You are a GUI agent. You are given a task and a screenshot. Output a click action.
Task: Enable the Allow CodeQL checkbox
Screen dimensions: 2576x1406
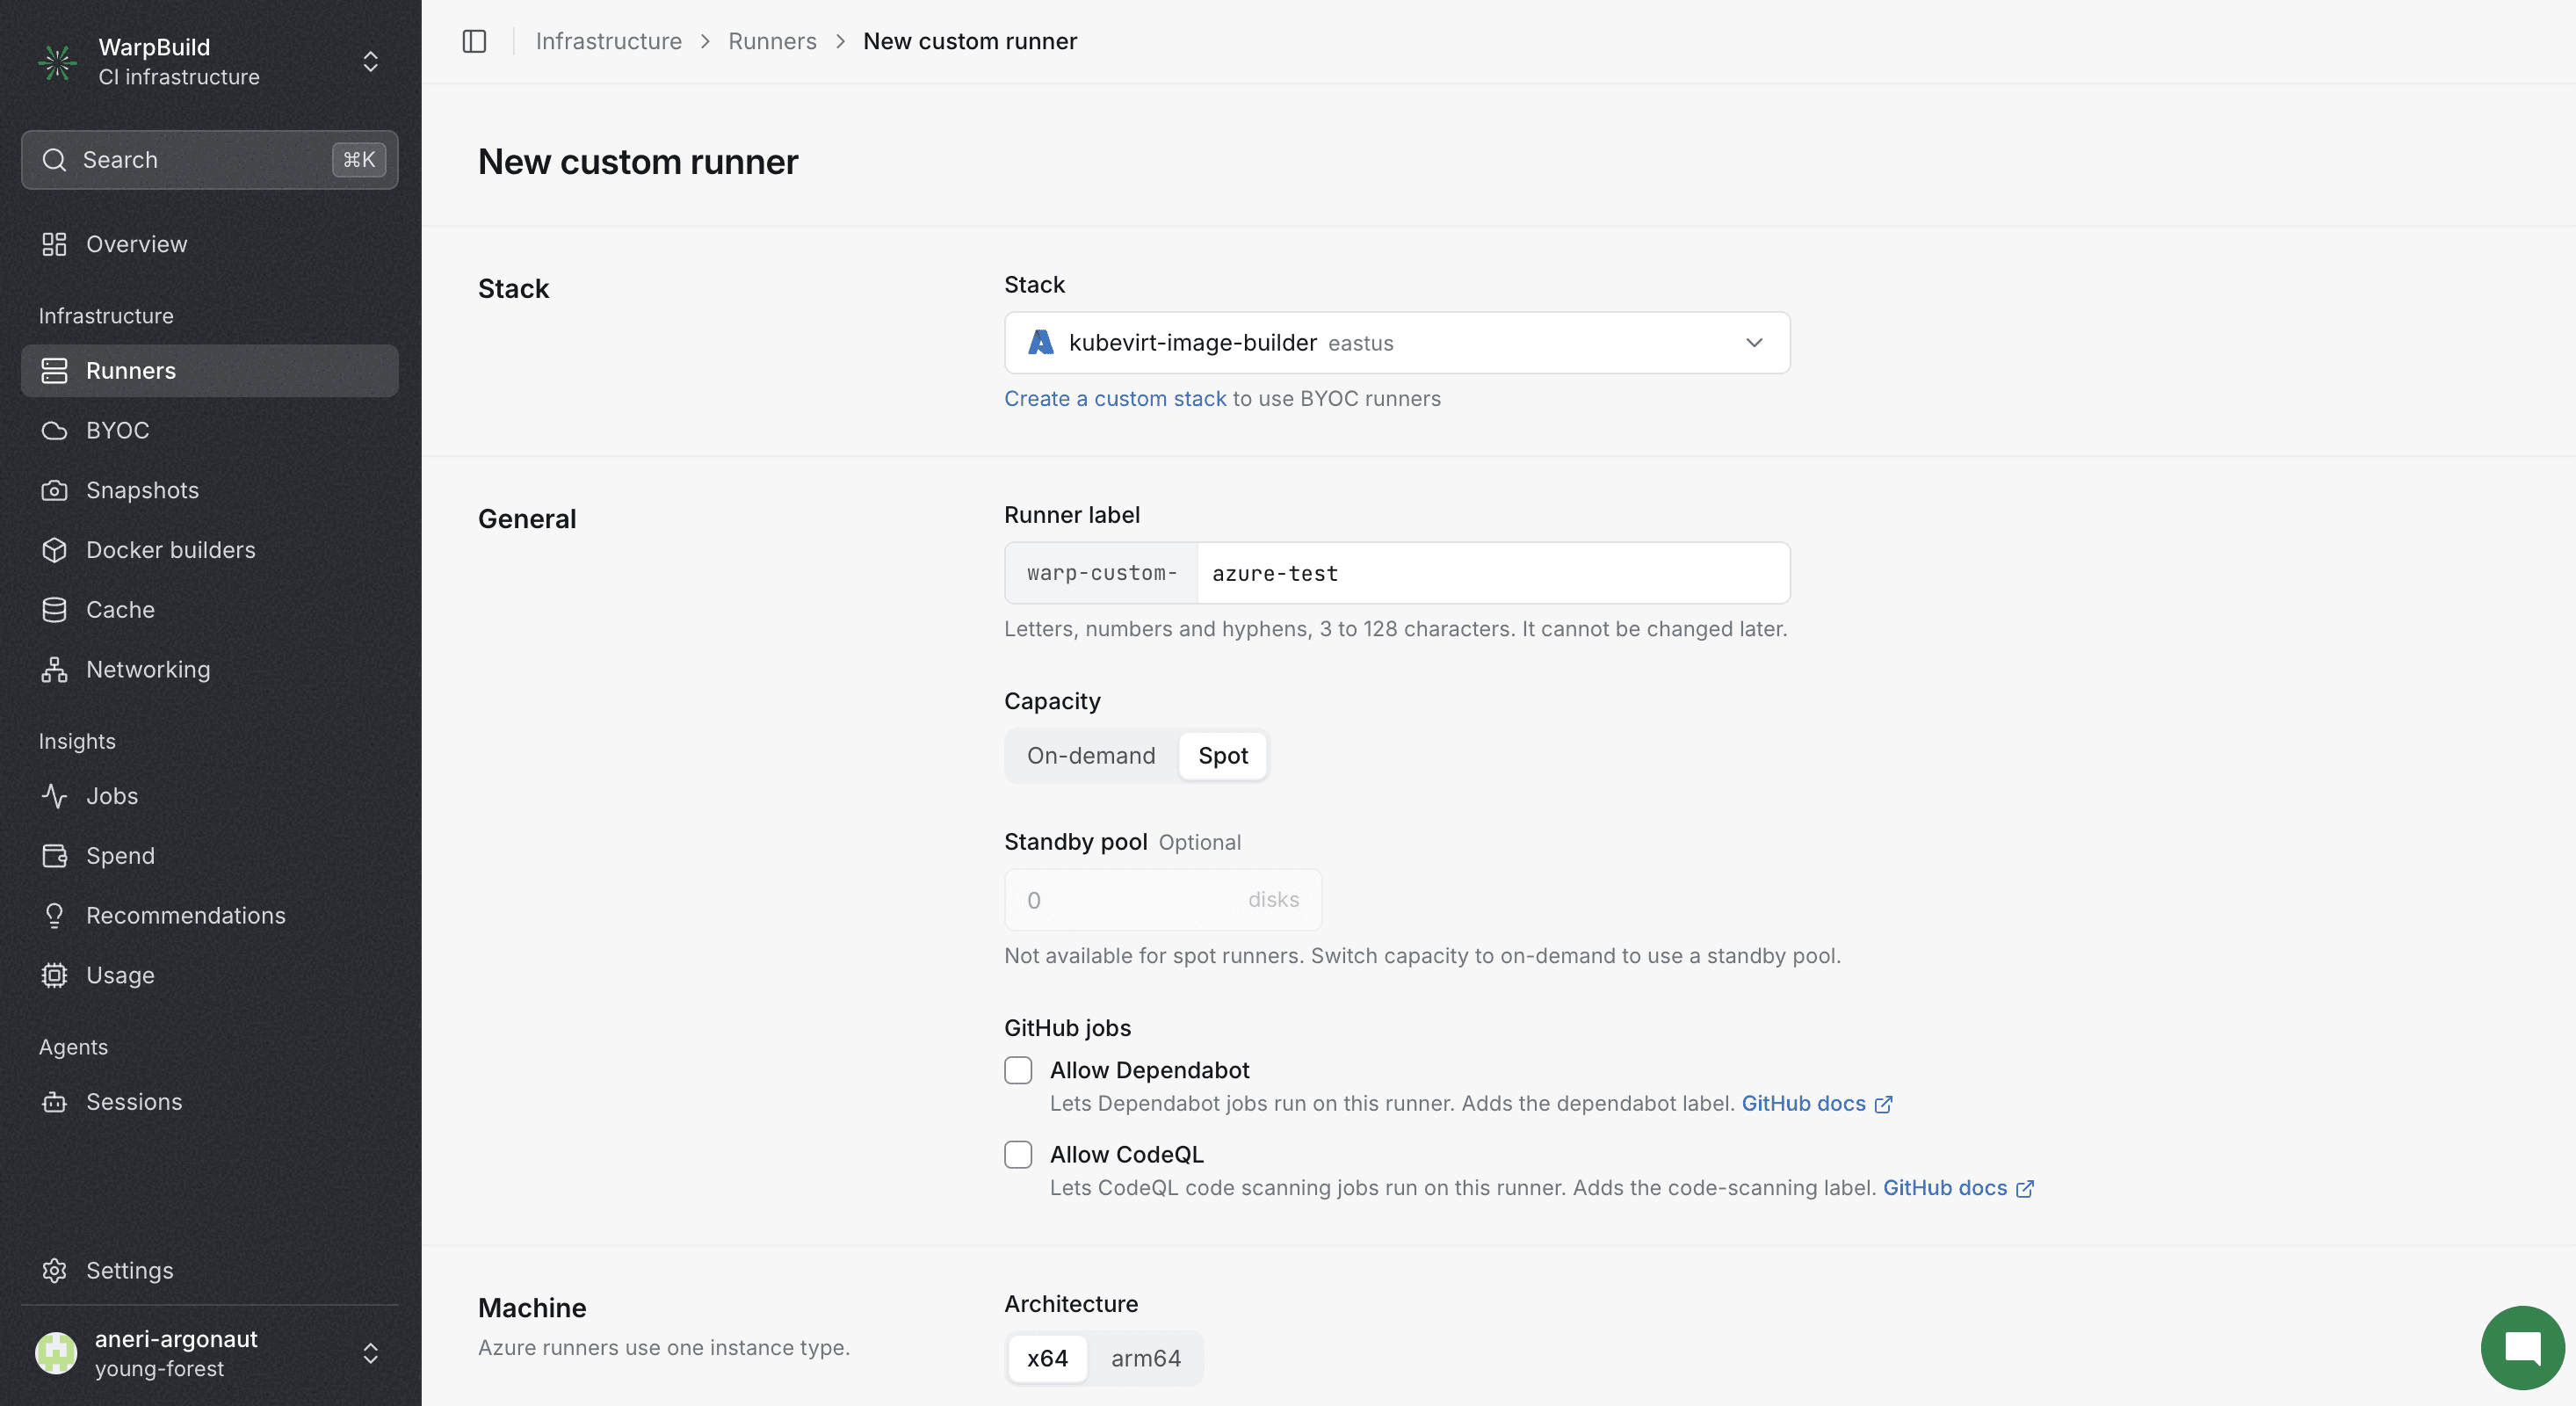coord(1018,1155)
